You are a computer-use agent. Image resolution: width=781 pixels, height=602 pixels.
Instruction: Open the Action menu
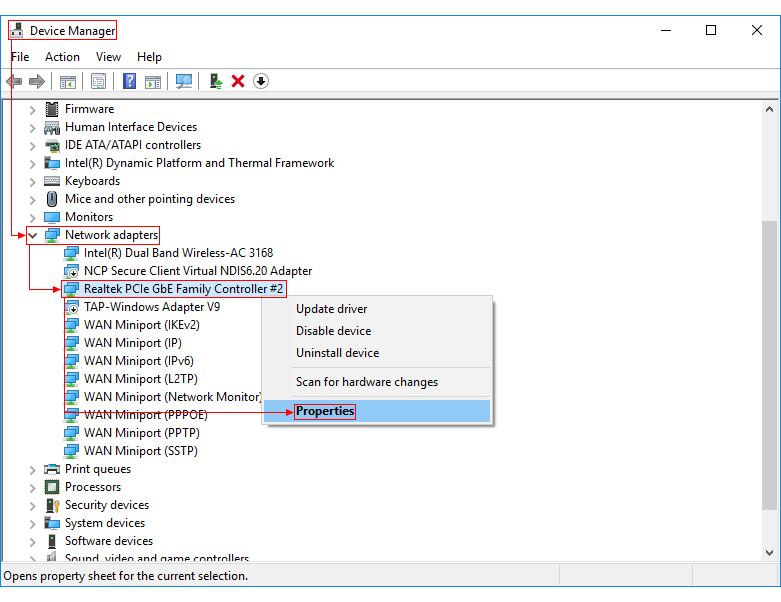[62, 57]
